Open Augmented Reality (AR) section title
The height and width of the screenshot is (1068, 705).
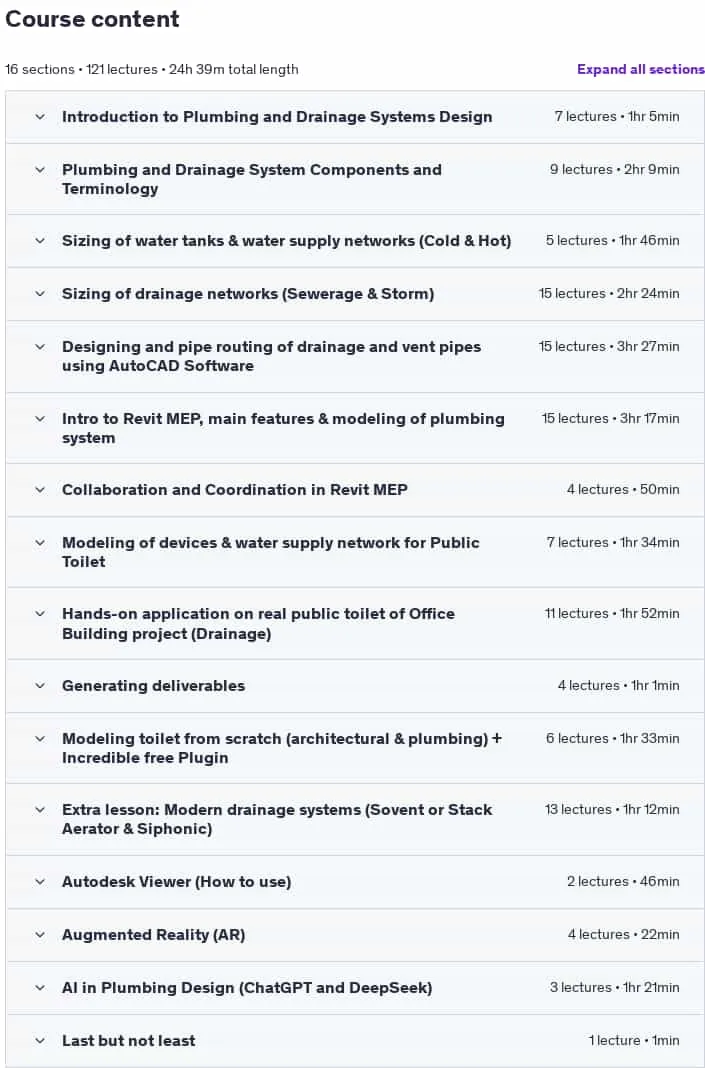coord(153,935)
